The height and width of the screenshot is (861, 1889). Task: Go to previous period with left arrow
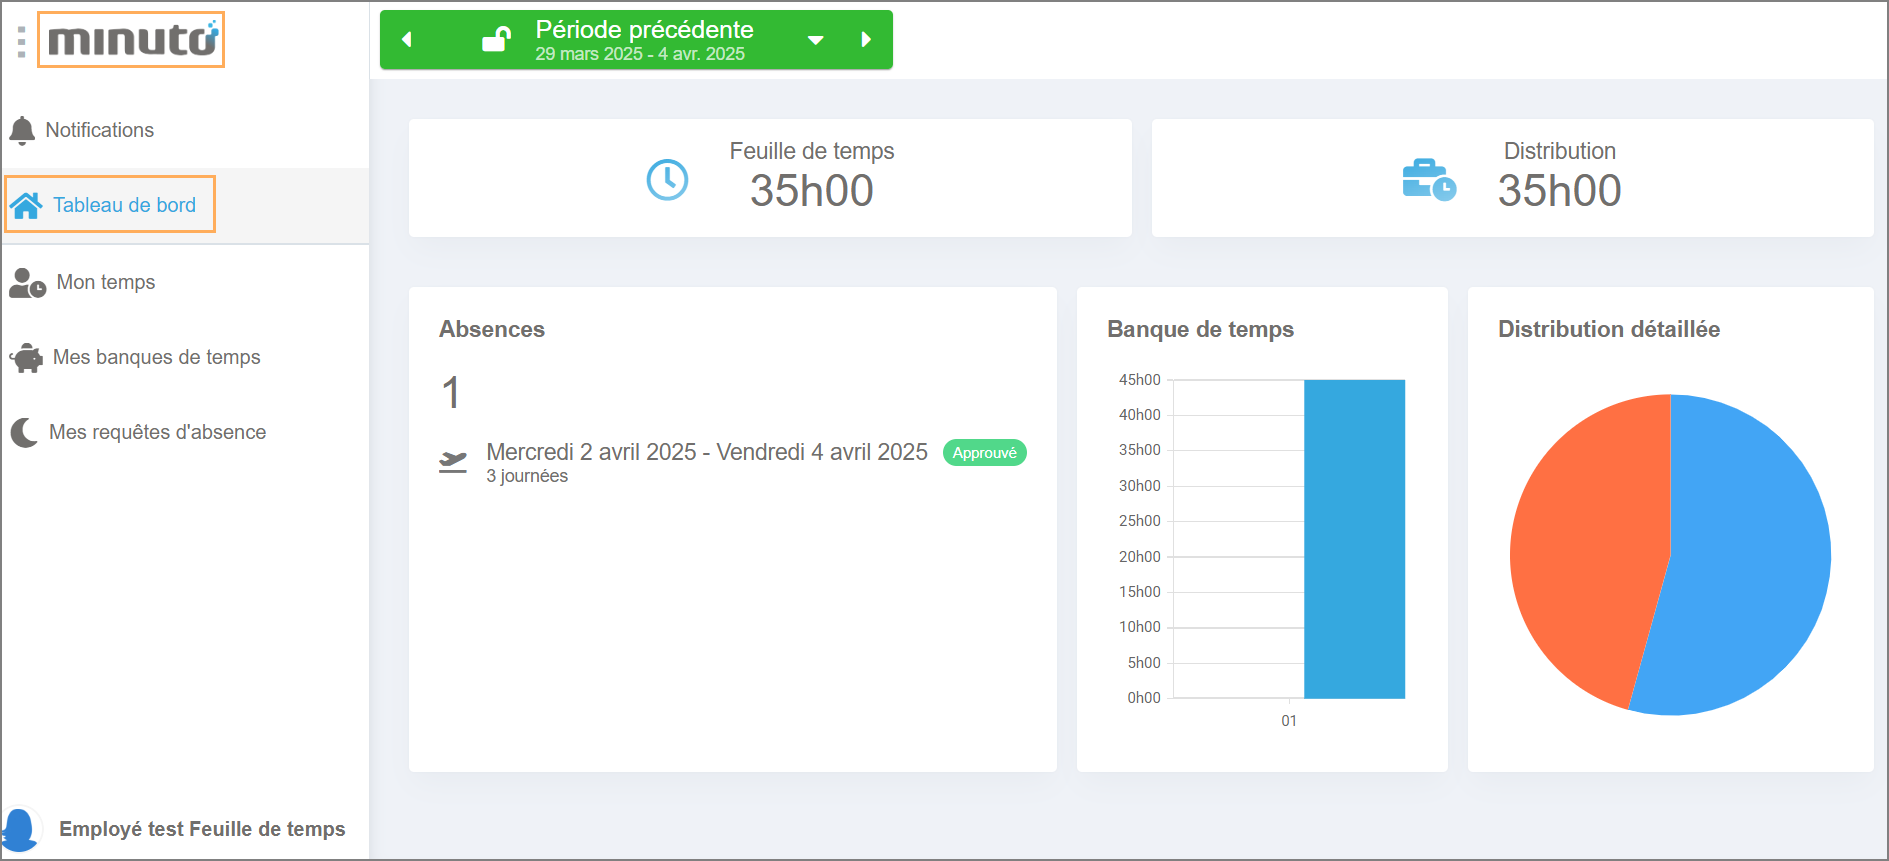(407, 40)
